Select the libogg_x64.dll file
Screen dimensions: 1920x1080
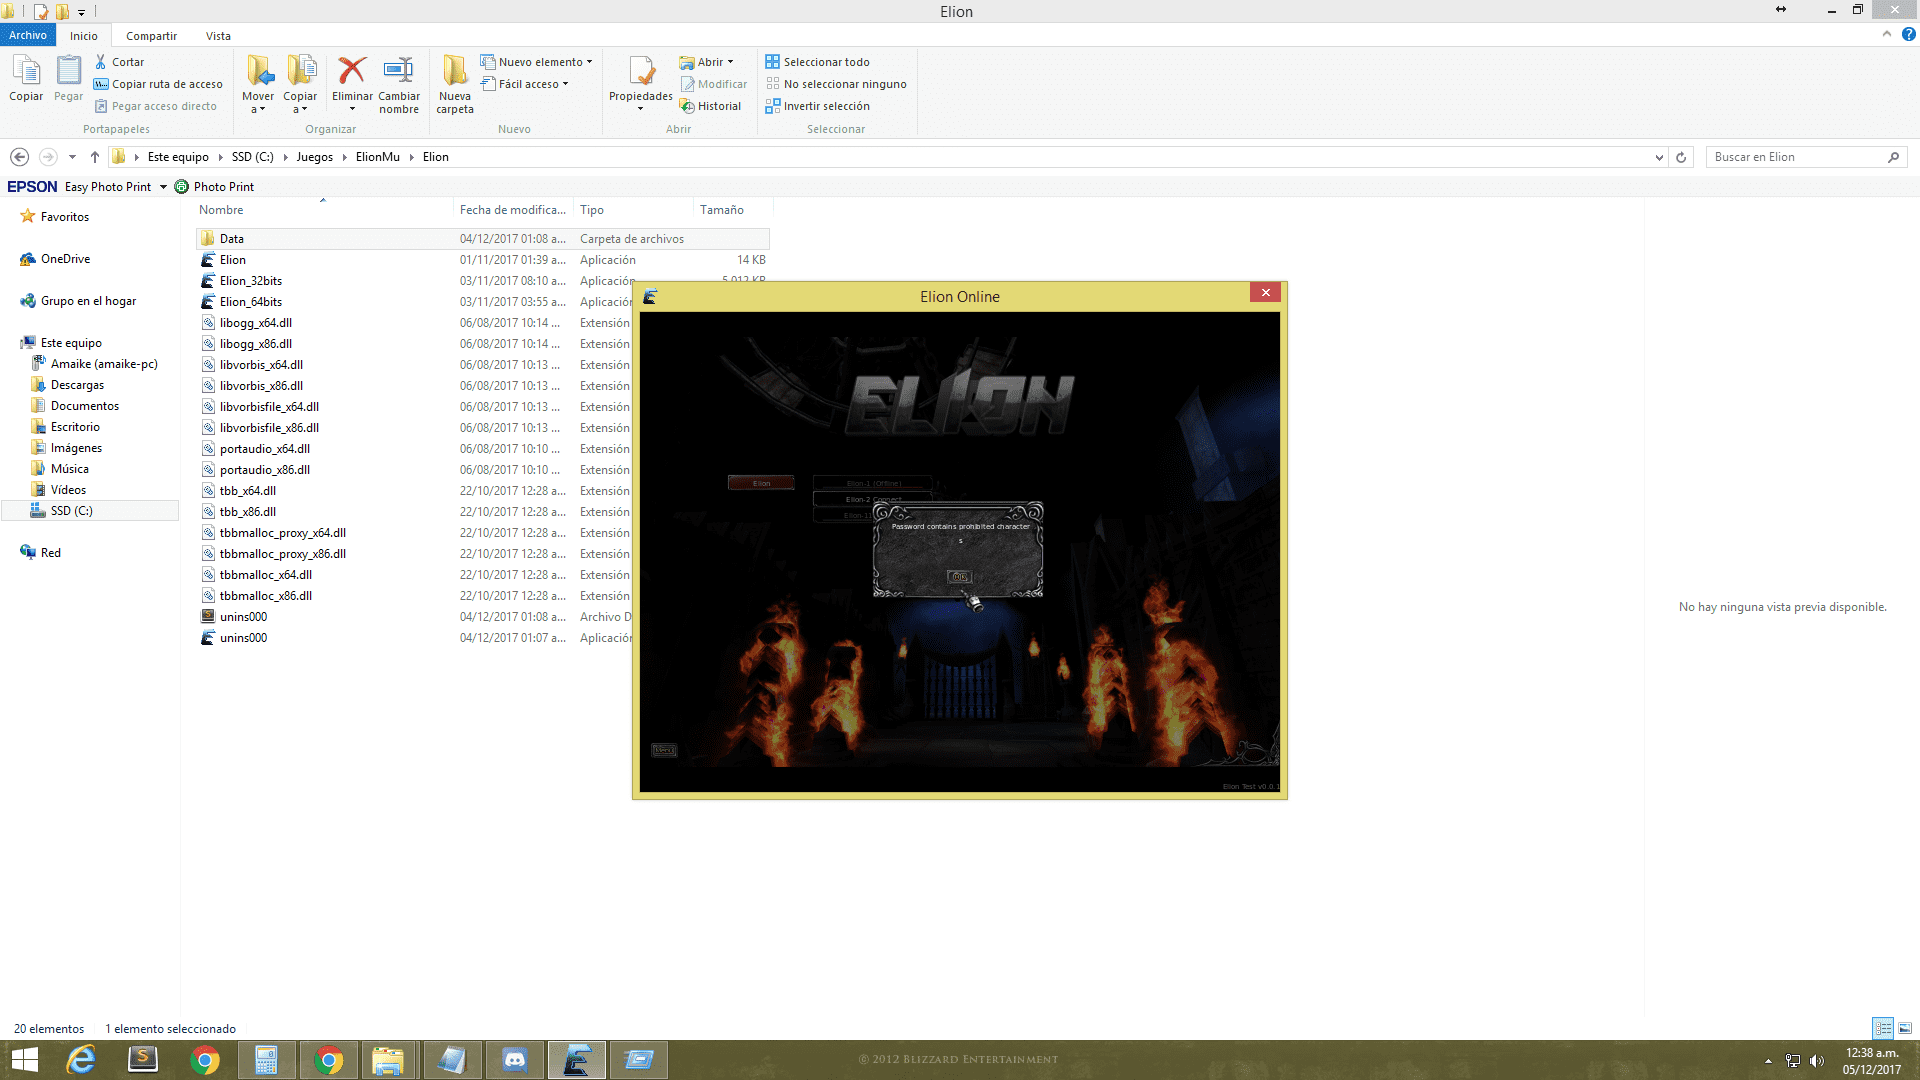255,323
